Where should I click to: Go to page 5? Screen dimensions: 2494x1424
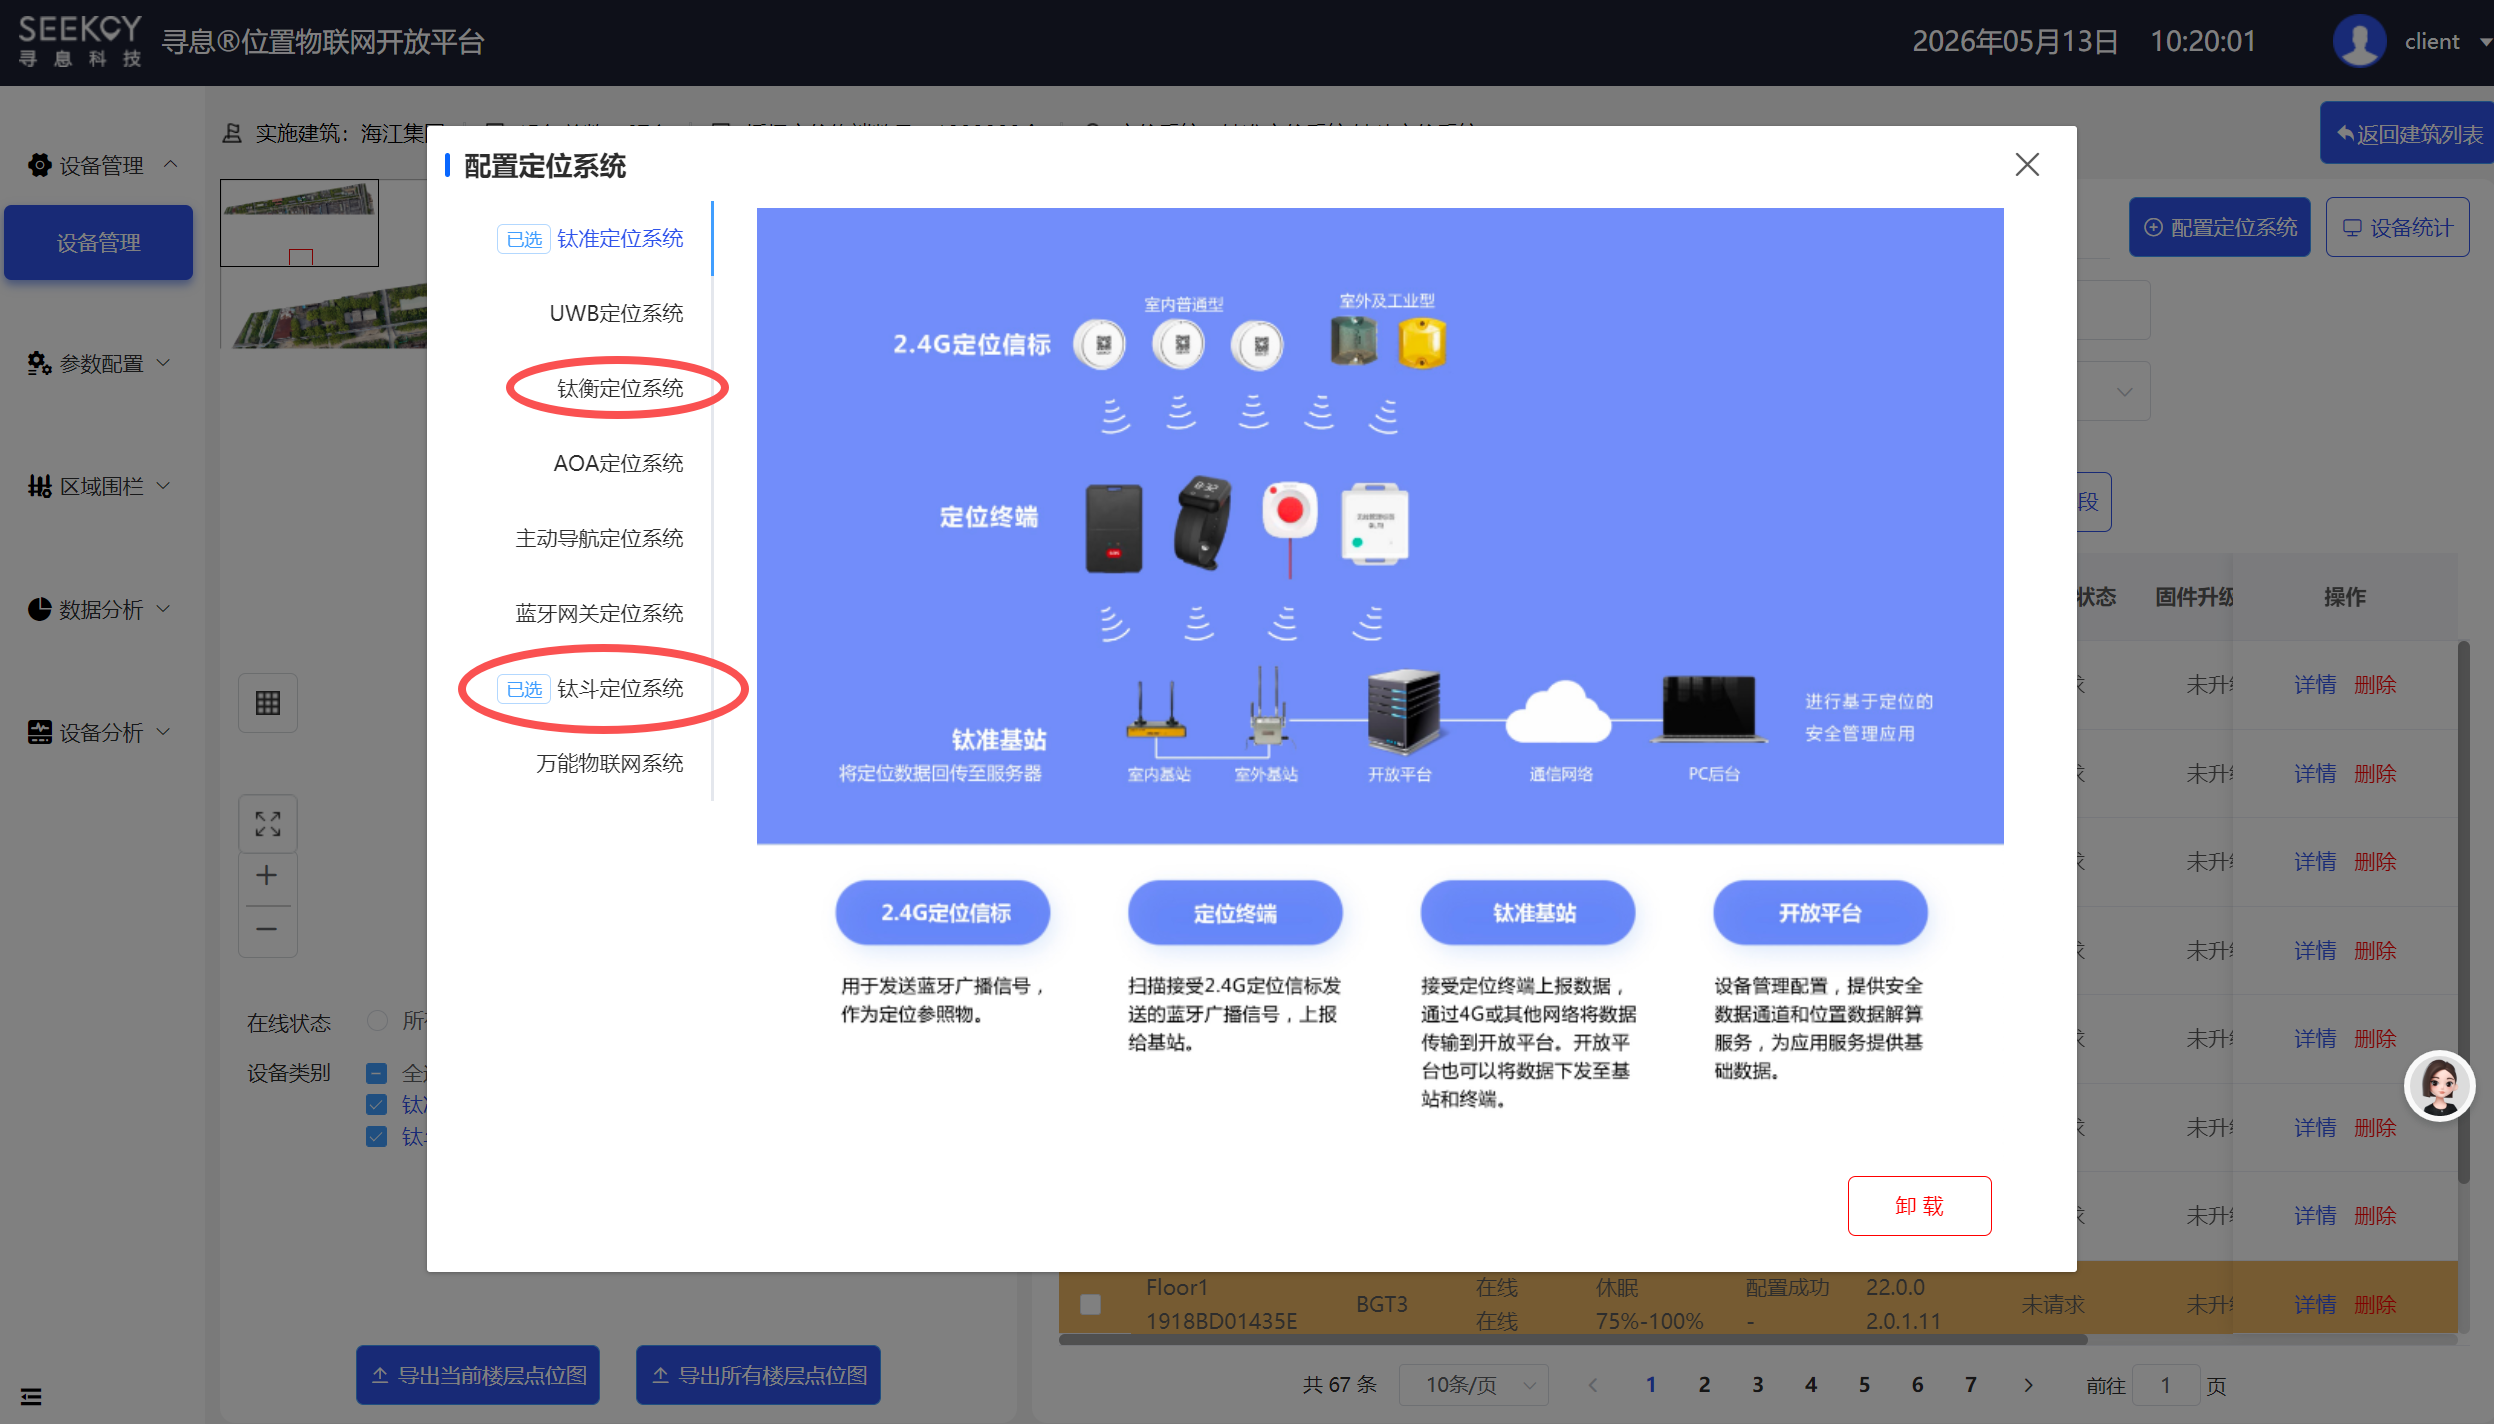click(1864, 1385)
